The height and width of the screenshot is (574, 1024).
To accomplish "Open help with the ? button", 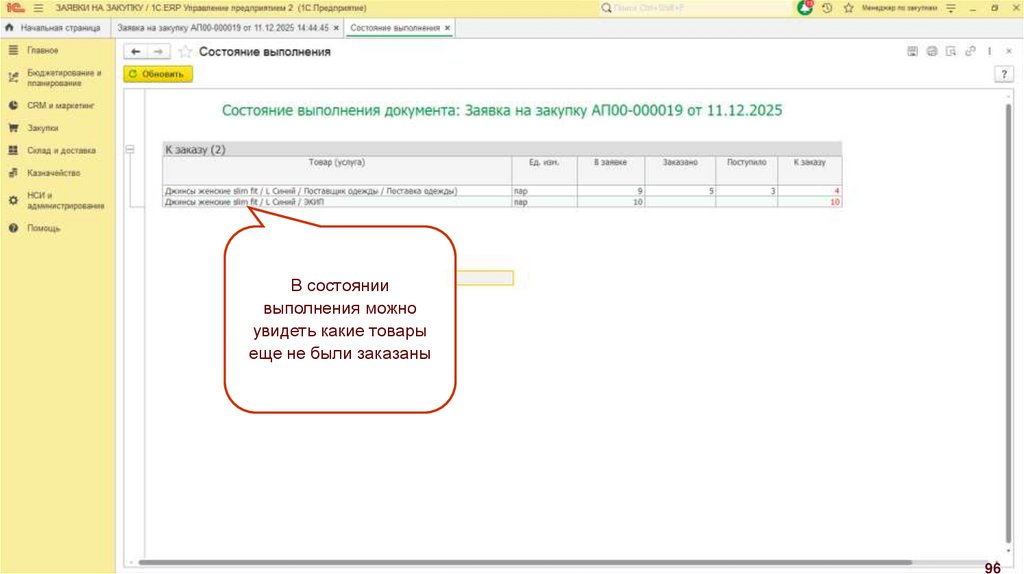I will point(1004,74).
